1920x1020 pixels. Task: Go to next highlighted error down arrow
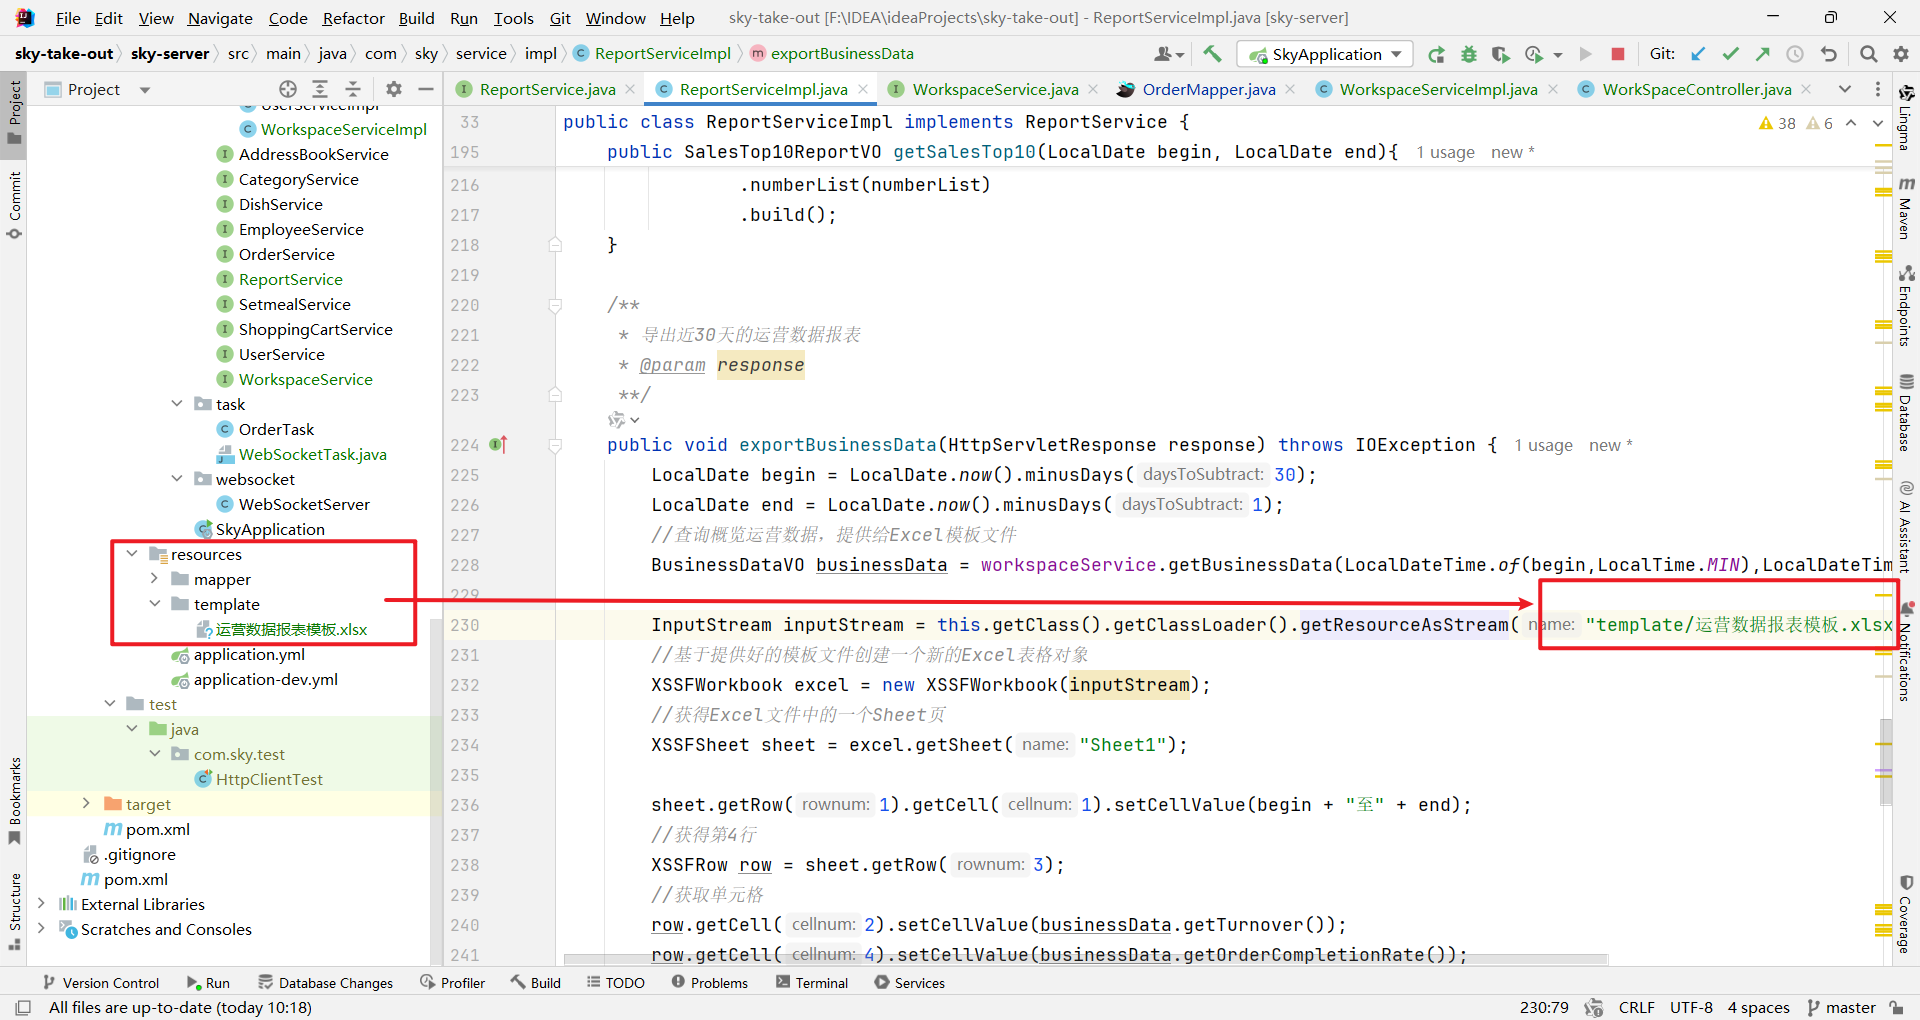pos(1877,123)
